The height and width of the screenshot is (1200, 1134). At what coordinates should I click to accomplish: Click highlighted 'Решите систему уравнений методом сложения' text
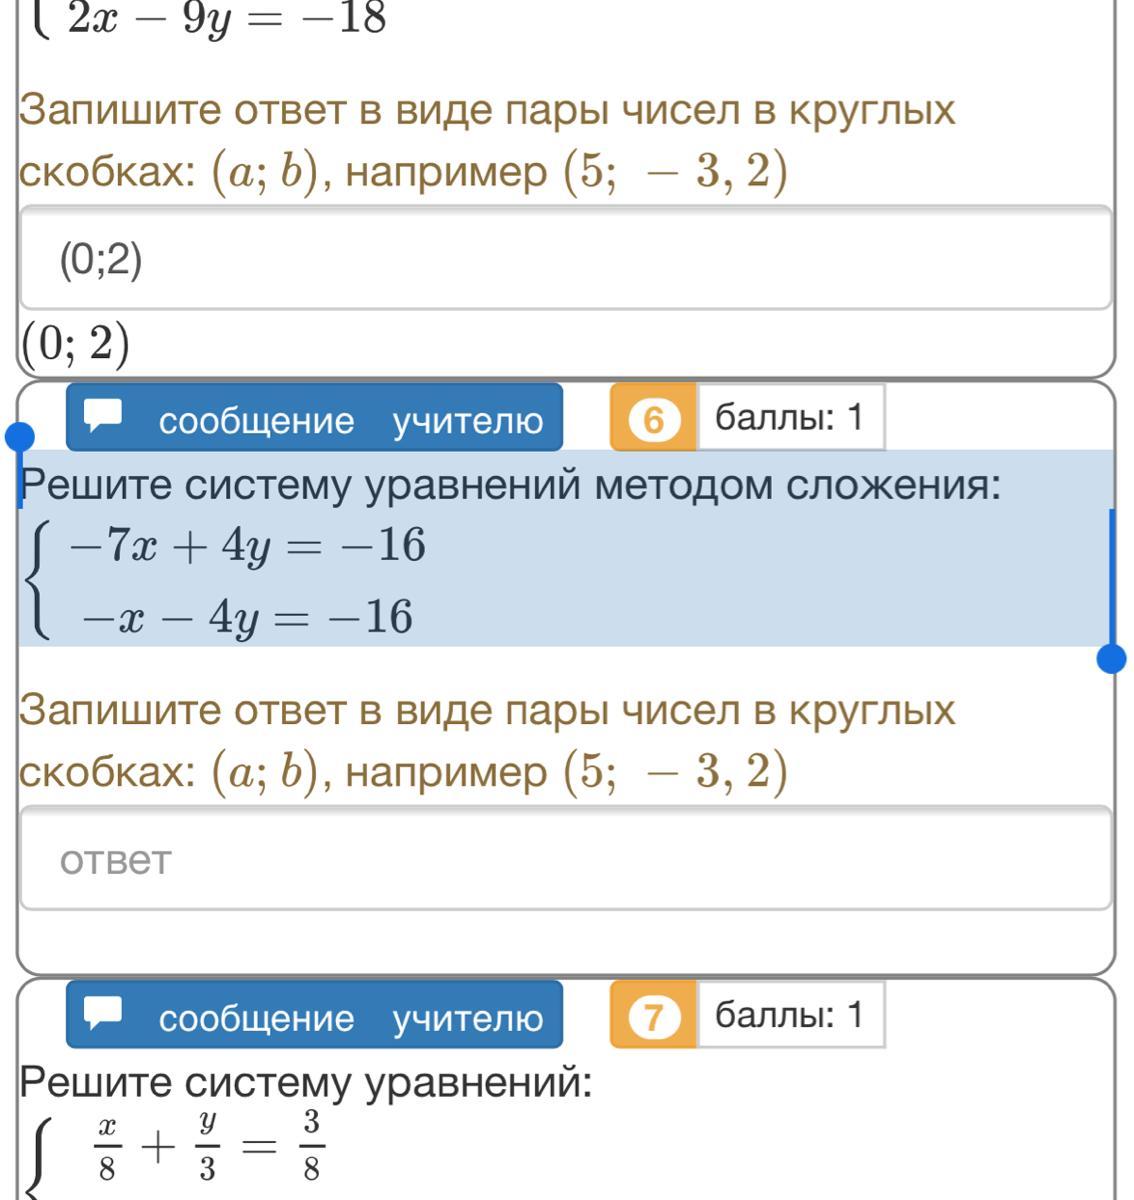pos(510,486)
